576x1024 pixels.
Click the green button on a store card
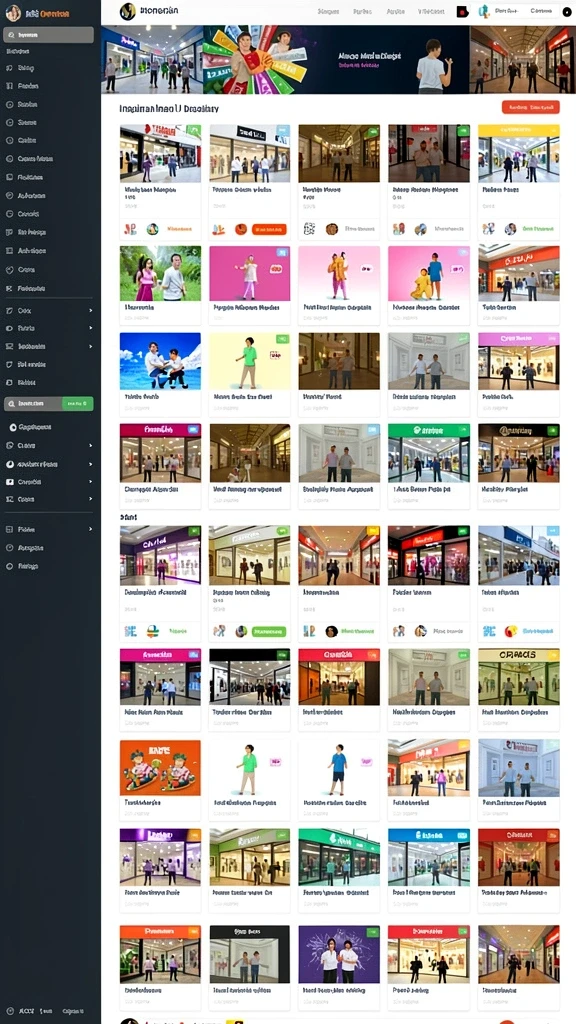pyautogui.click(x=269, y=632)
